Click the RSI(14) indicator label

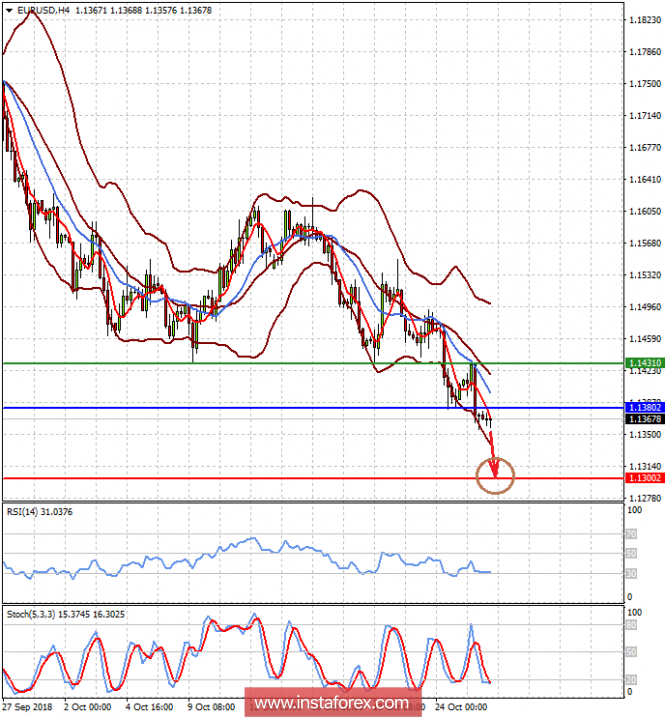point(42,512)
